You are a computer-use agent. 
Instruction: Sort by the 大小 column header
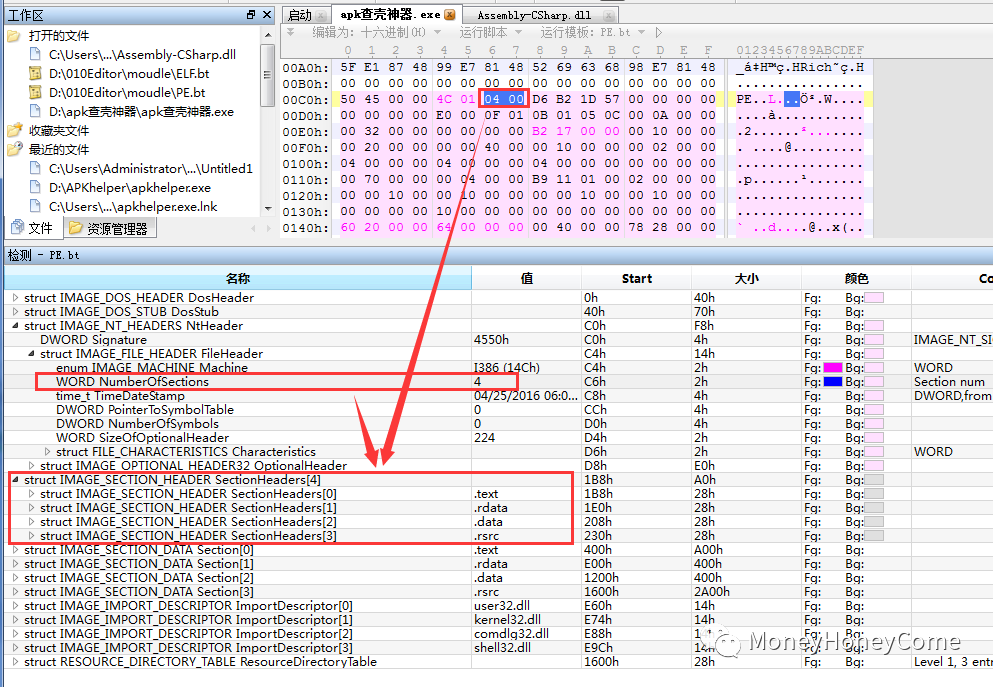[746, 279]
